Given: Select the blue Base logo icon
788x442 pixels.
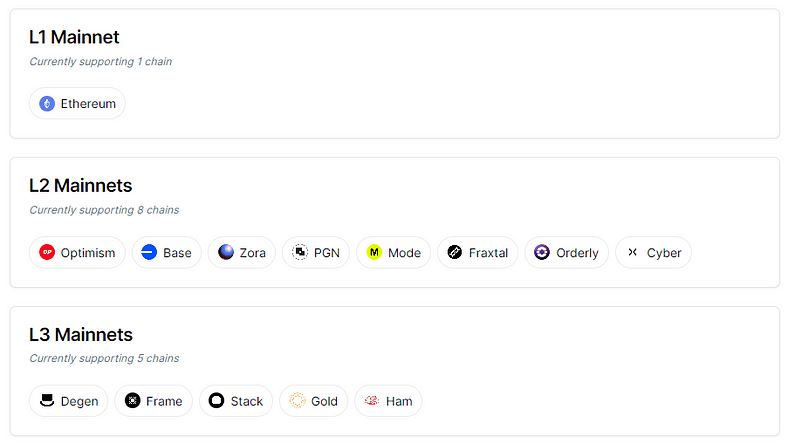Looking at the screenshot, I should pyautogui.click(x=149, y=252).
